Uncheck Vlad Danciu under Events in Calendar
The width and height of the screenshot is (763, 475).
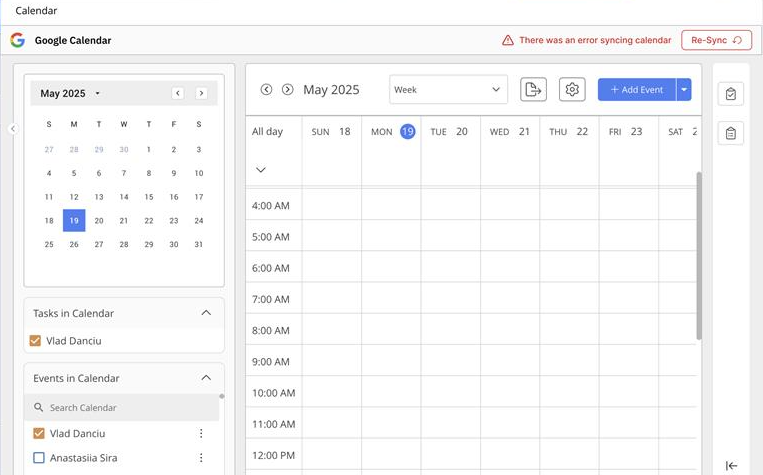pos(39,433)
